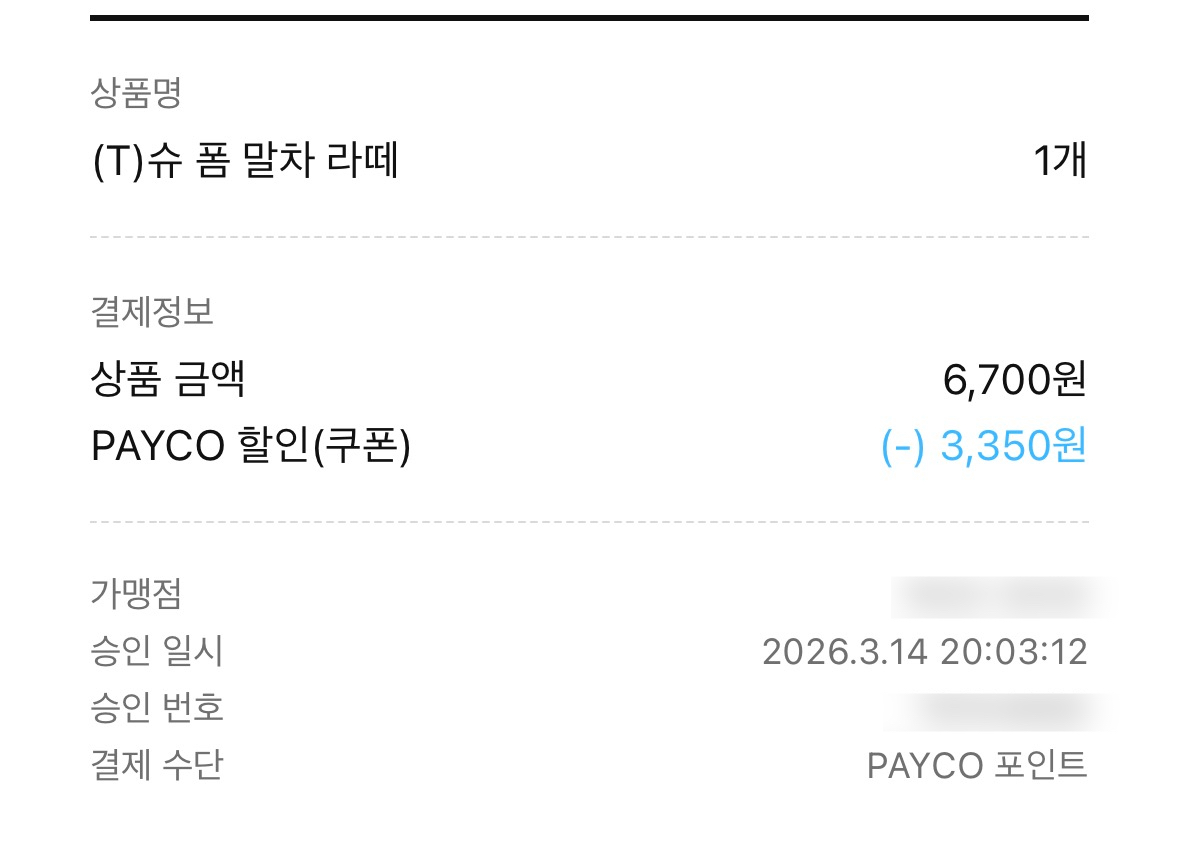Click the blue (-) 3,350원 discount amount
Screen dimensions: 1179x854
click(984, 446)
